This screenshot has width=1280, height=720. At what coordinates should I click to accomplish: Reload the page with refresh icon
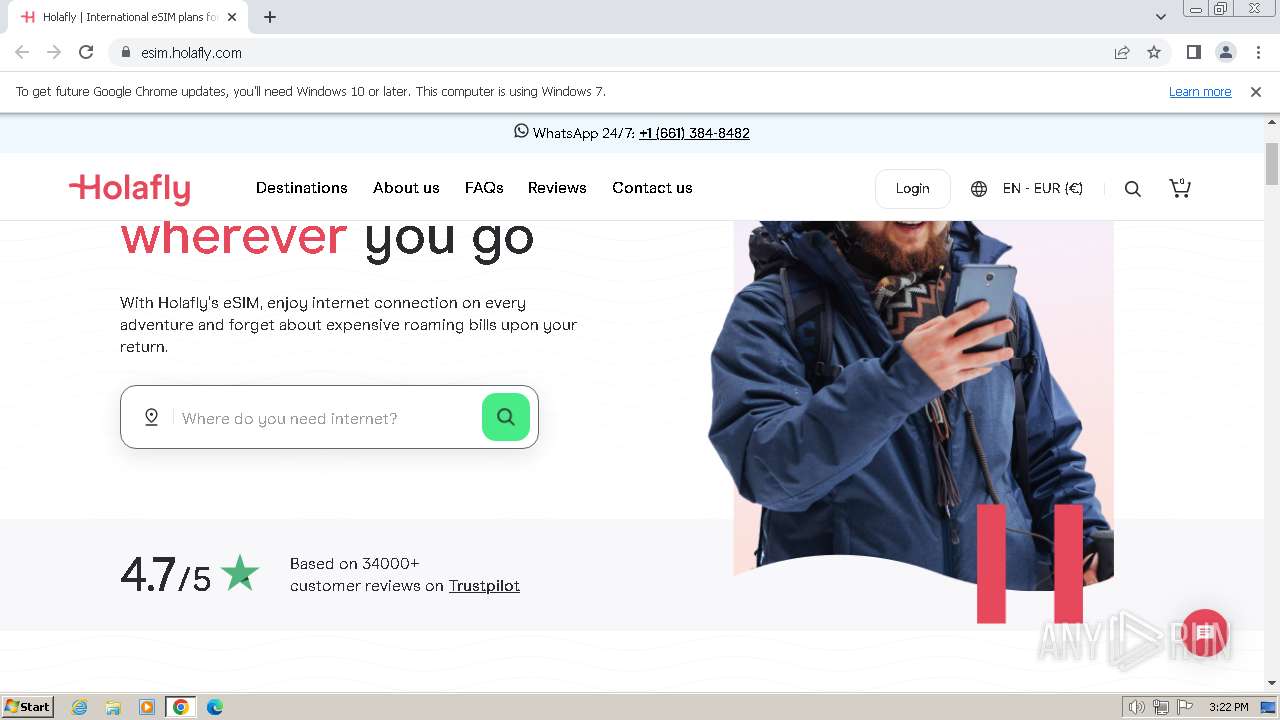[86, 52]
